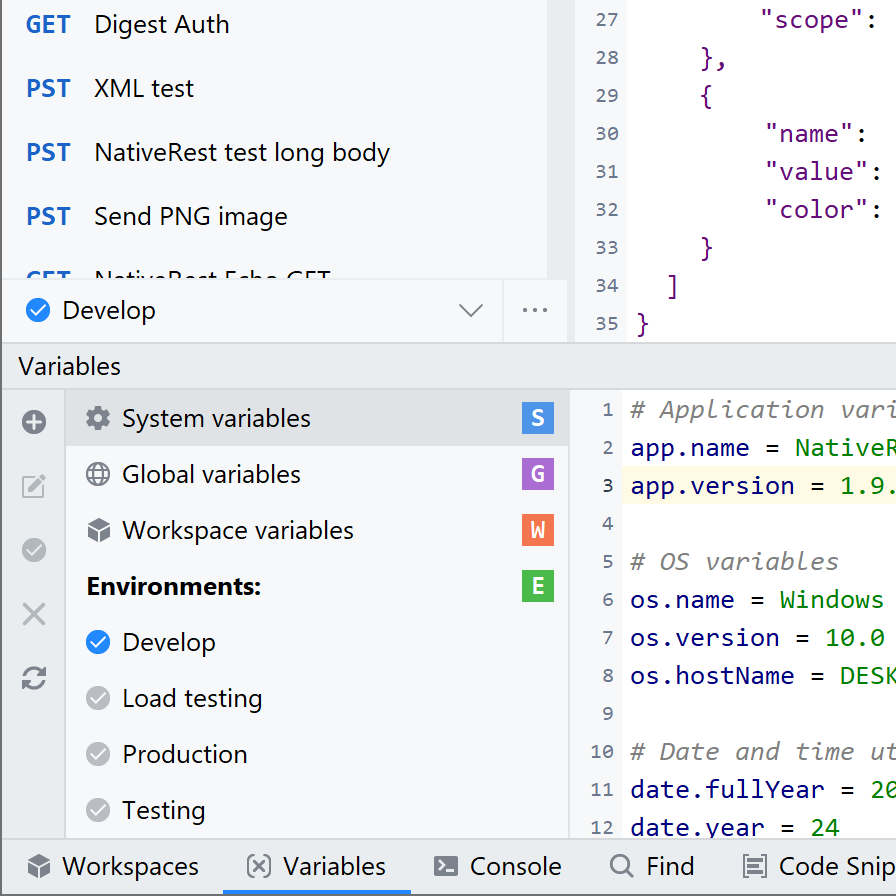The width and height of the screenshot is (896, 896).
Task: Click the os.name = Windows line
Action: click(x=757, y=600)
